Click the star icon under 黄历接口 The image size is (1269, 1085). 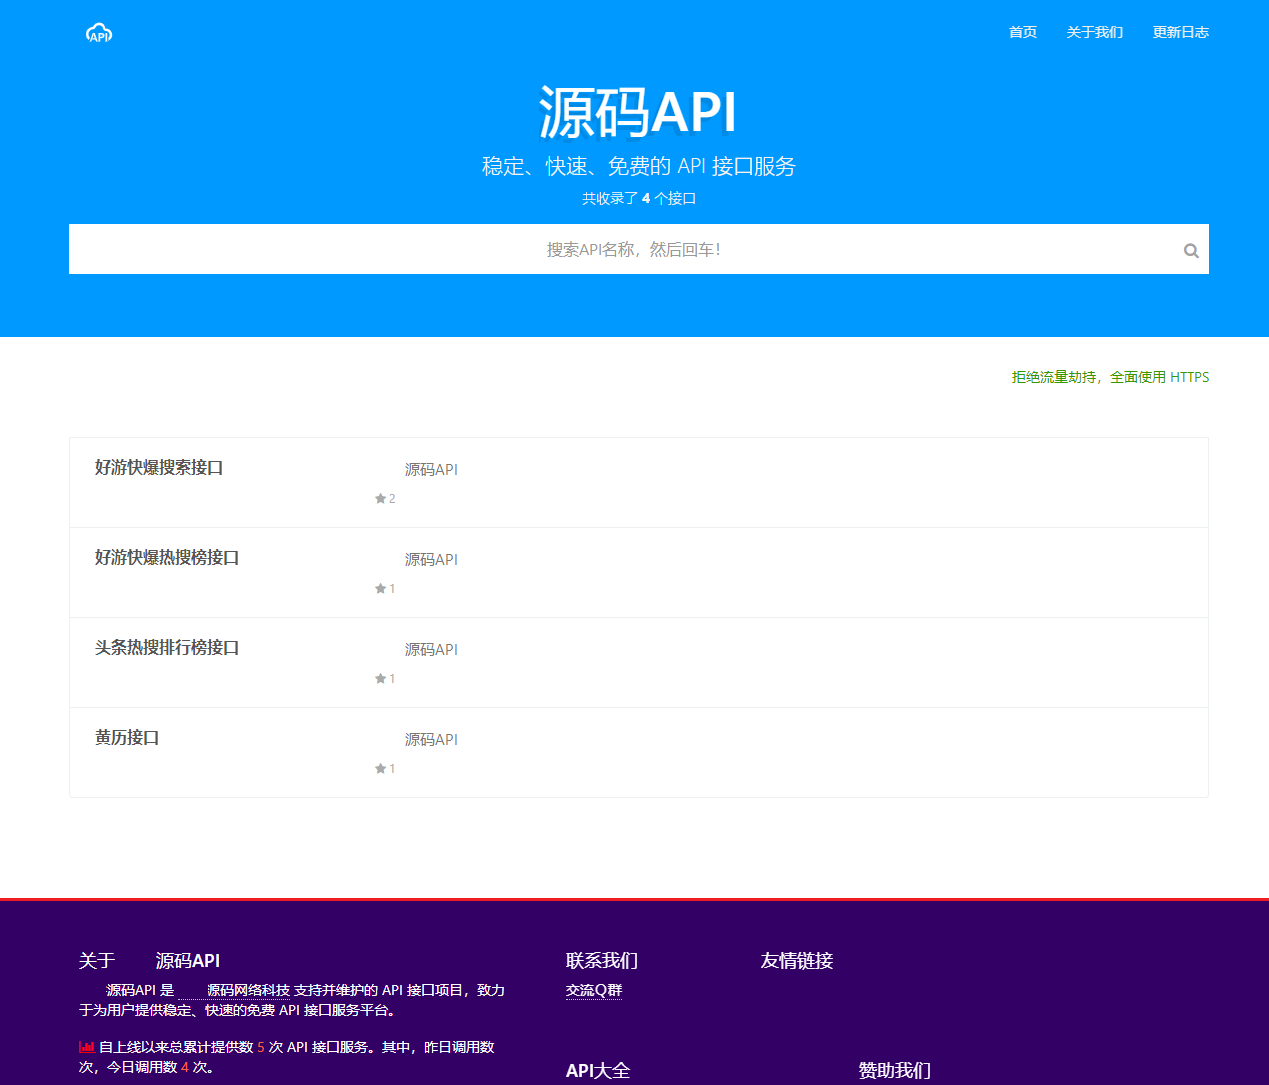381,768
